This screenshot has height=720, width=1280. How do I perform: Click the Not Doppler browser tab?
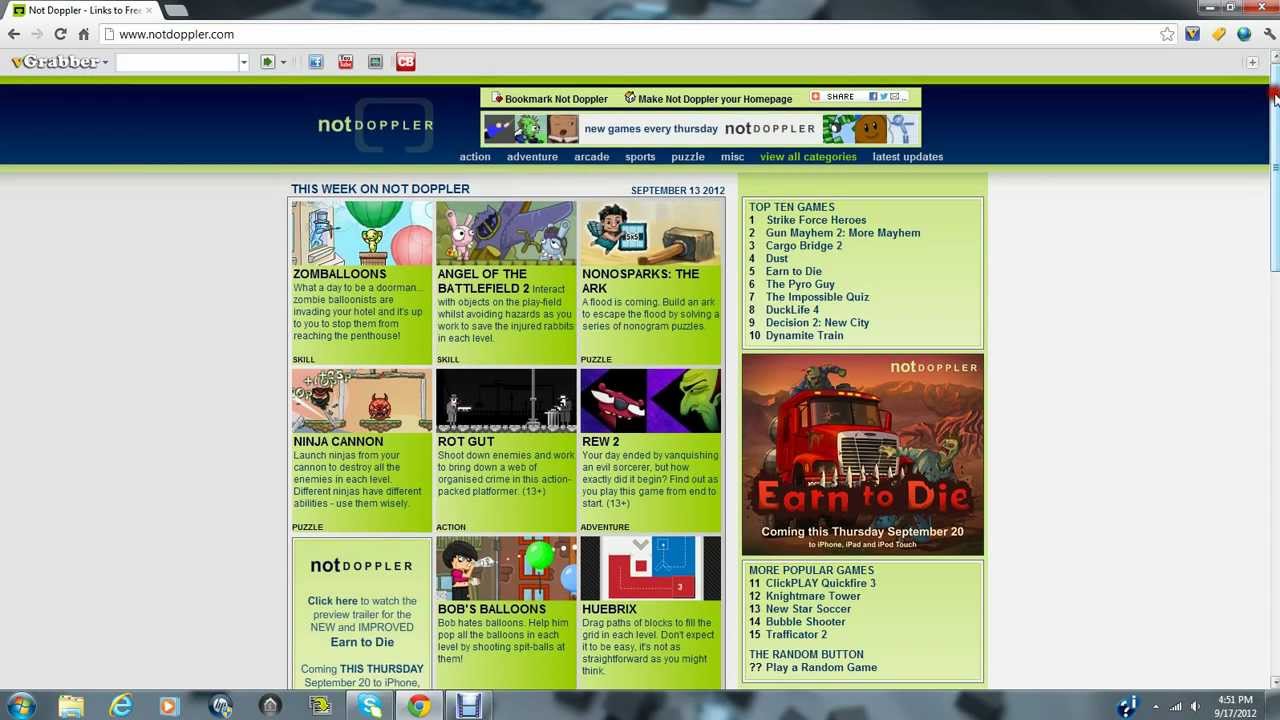82,10
